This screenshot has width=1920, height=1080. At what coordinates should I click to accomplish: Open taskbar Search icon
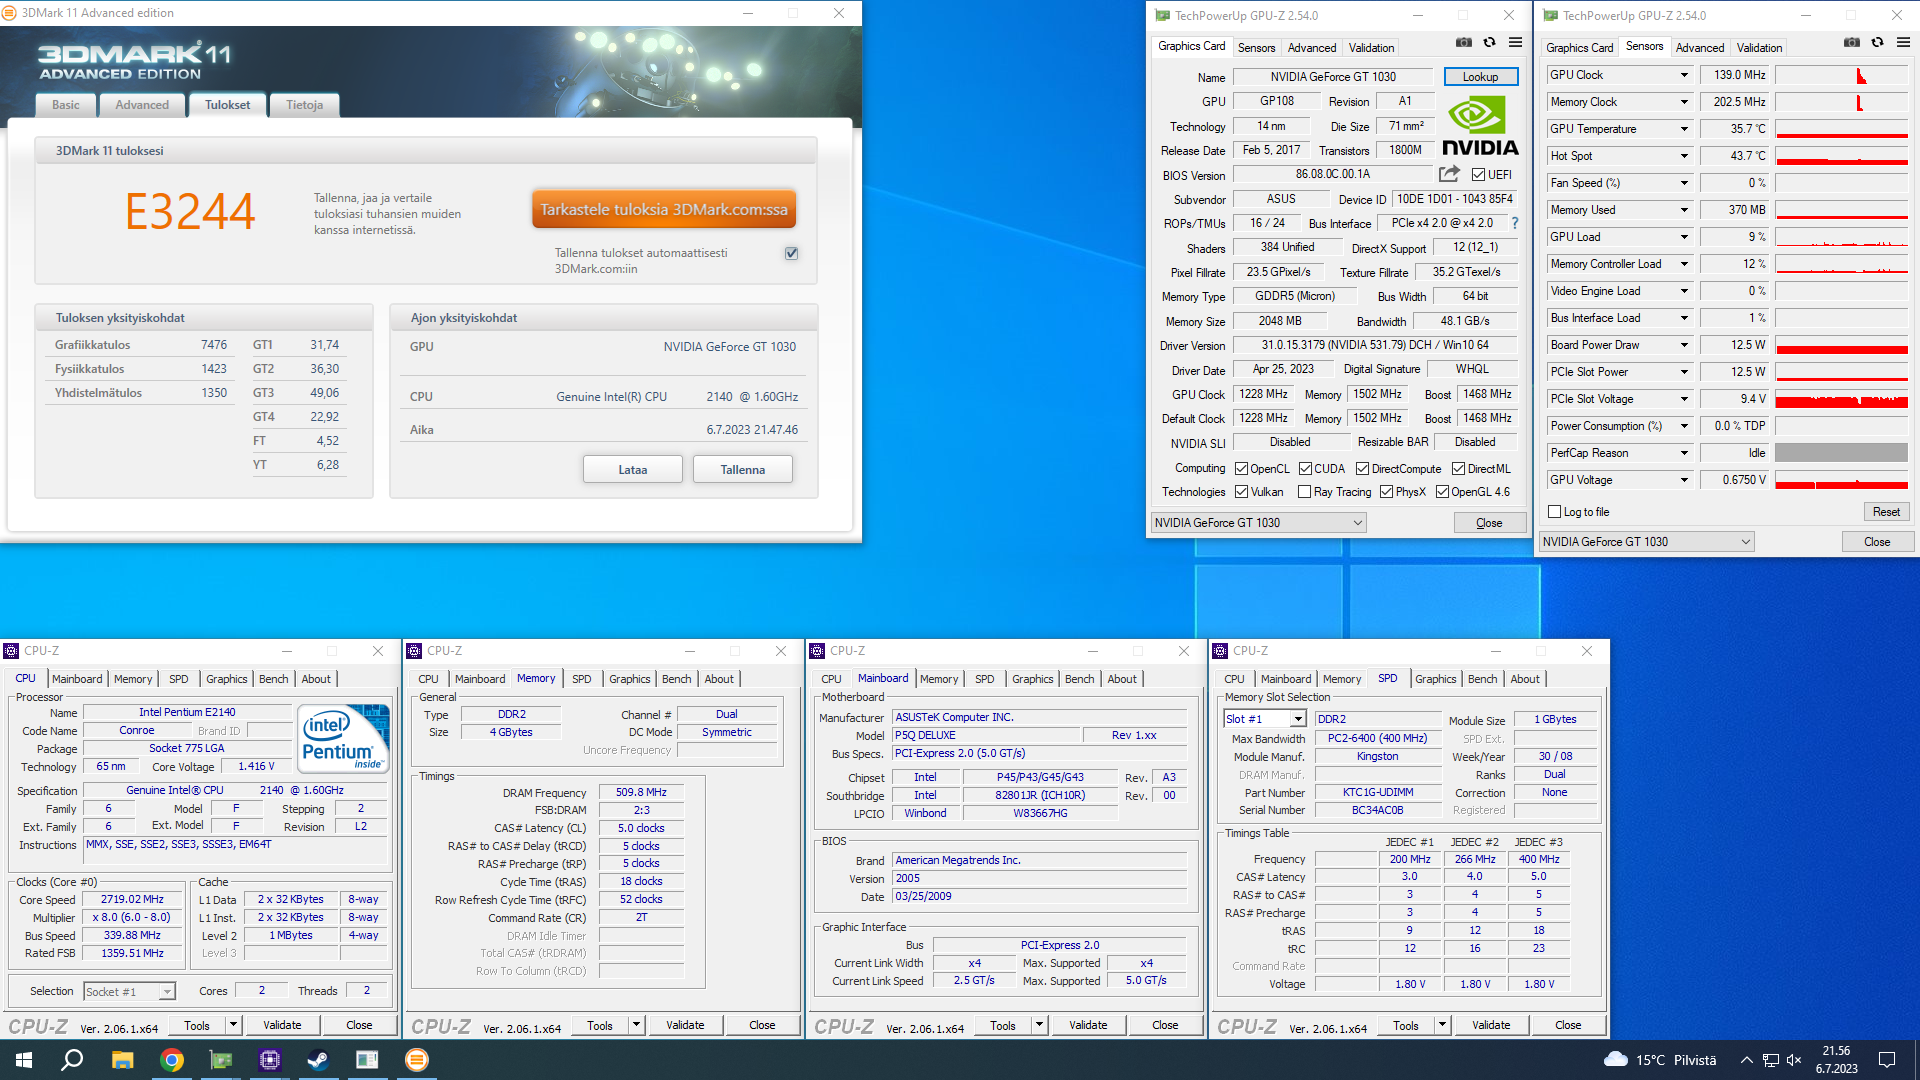tap(72, 1060)
